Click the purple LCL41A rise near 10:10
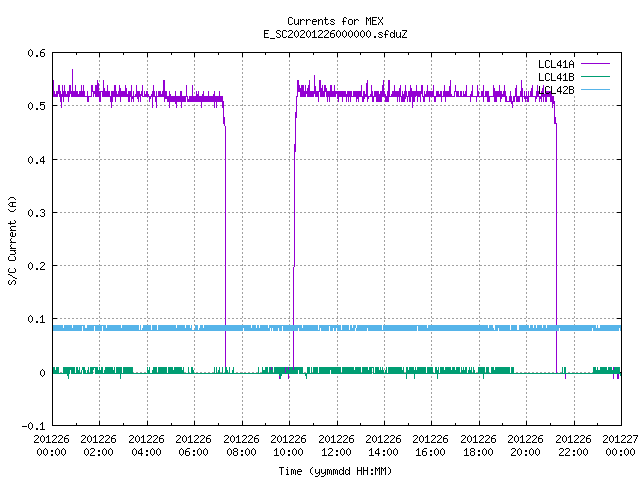 click(x=294, y=245)
